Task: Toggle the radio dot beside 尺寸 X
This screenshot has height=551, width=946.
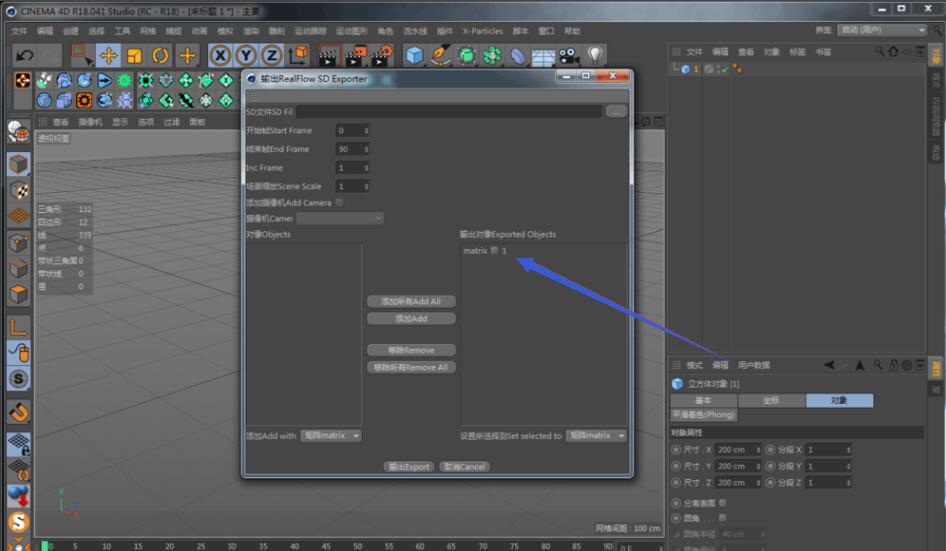Action: [676, 450]
